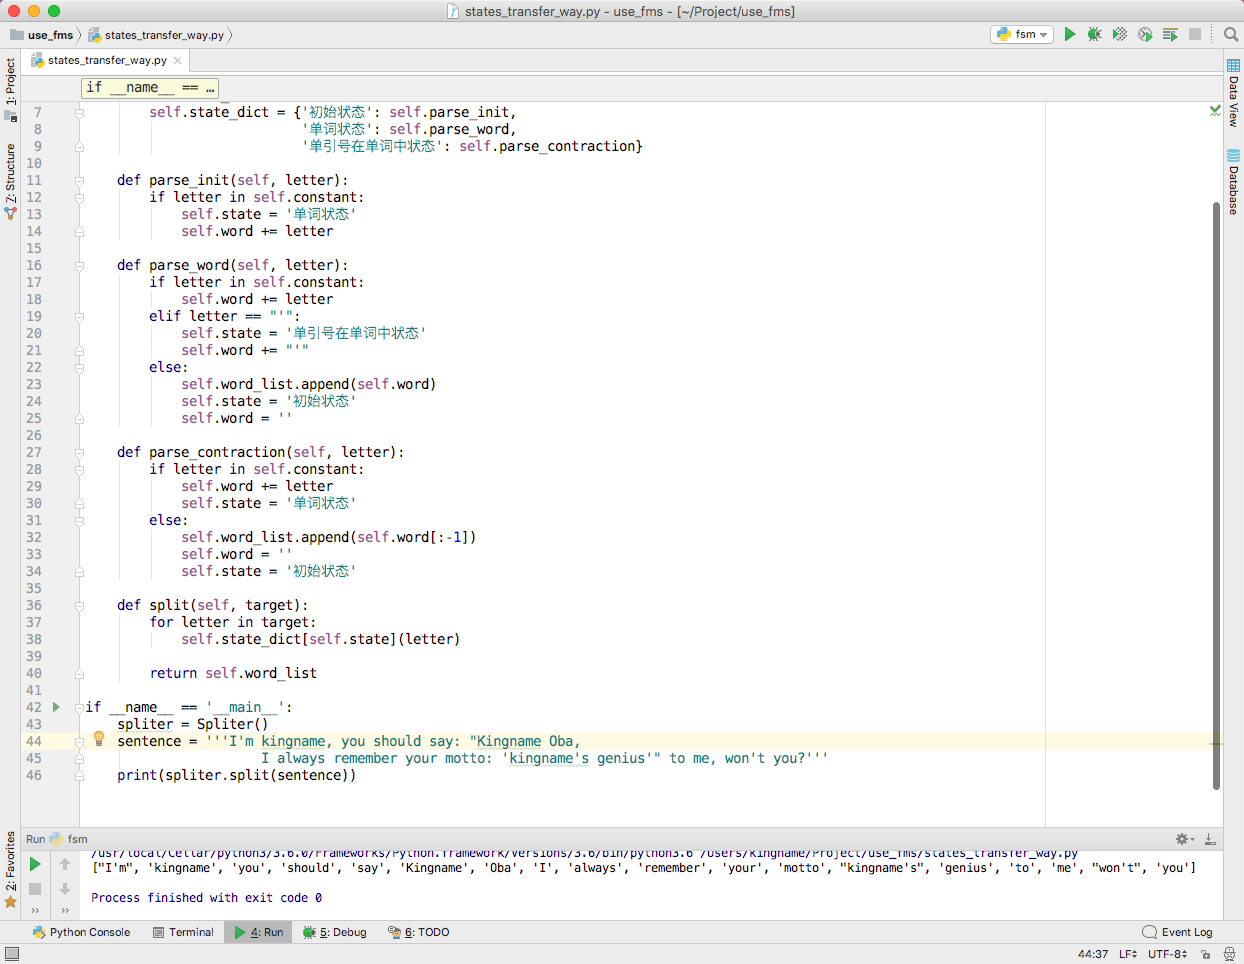Image resolution: width=1244 pixels, height=964 pixels.
Task: Run fsm with coverage
Action: tap(1120, 34)
